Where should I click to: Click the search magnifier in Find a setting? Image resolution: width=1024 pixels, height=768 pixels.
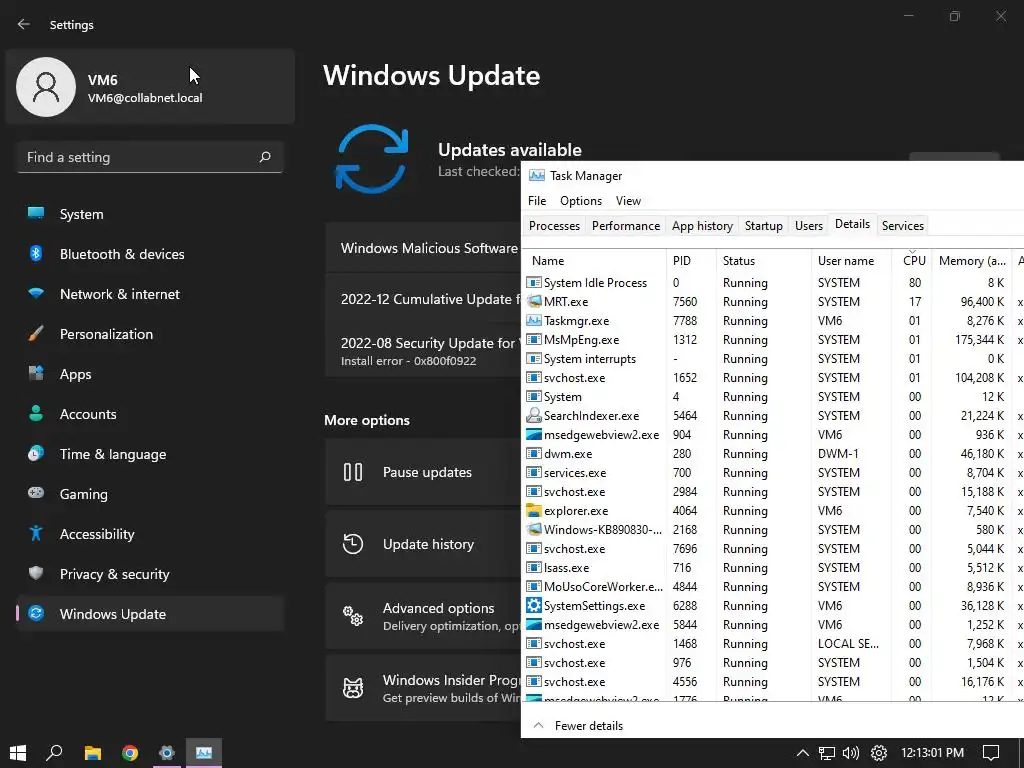point(264,157)
